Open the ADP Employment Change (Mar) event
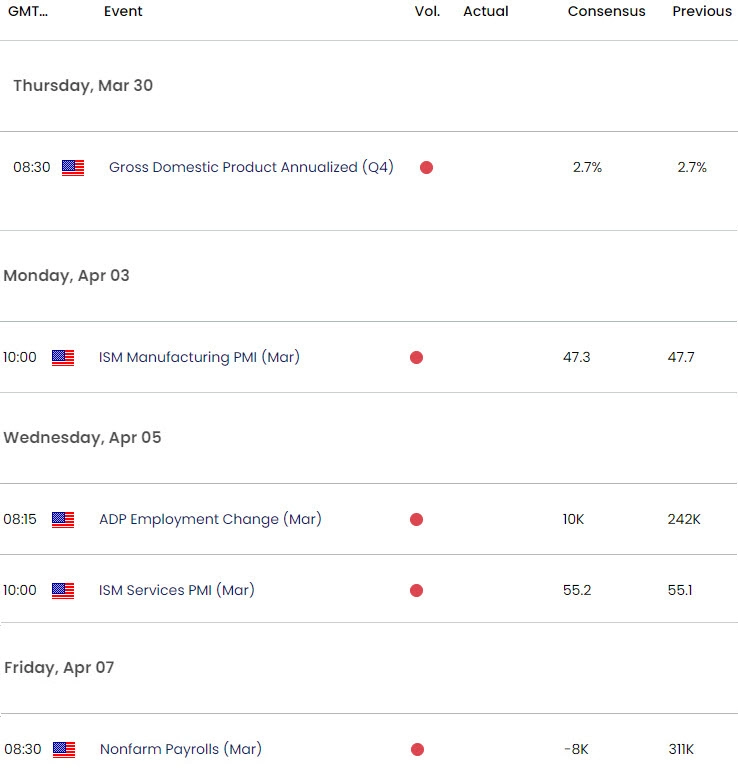This screenshot has height=781, width=738. (210, 519)
